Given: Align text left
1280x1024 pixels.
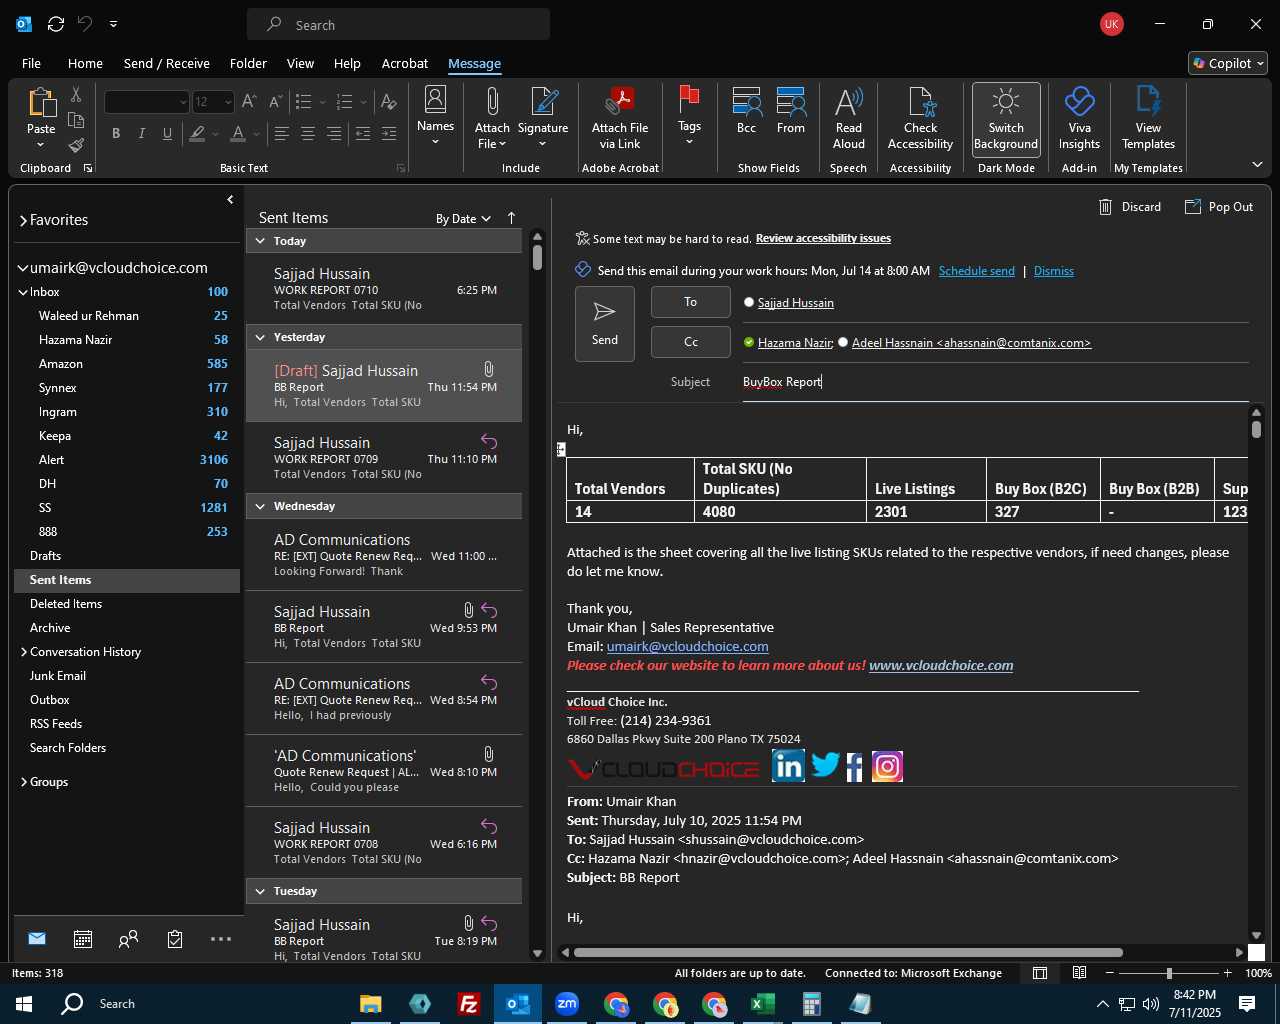Looking at the screenshot, I should (x=282, y=134).
